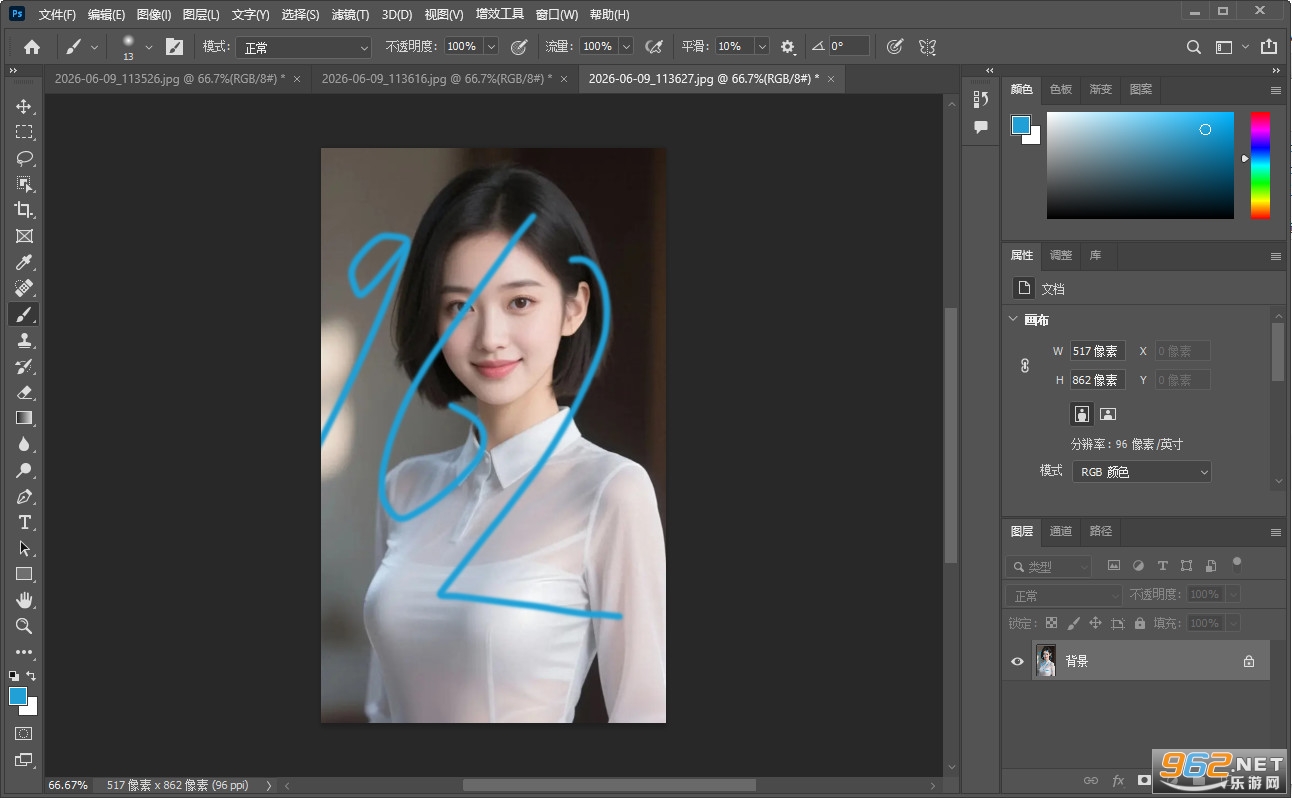Click the search magnifier in options bar

click(x=1194, y=46)
